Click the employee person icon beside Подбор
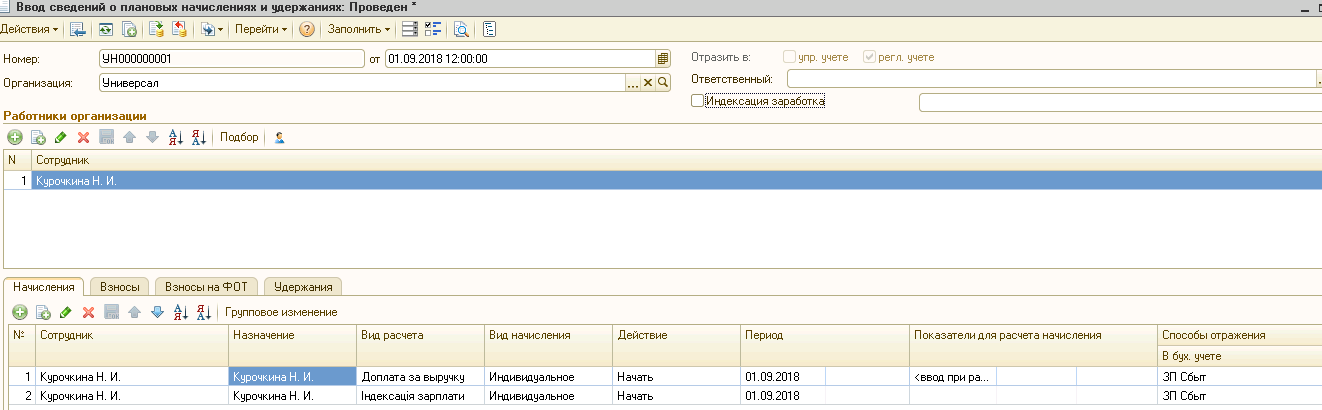Viewport: 1322px width, 410px height. (279, 137)
